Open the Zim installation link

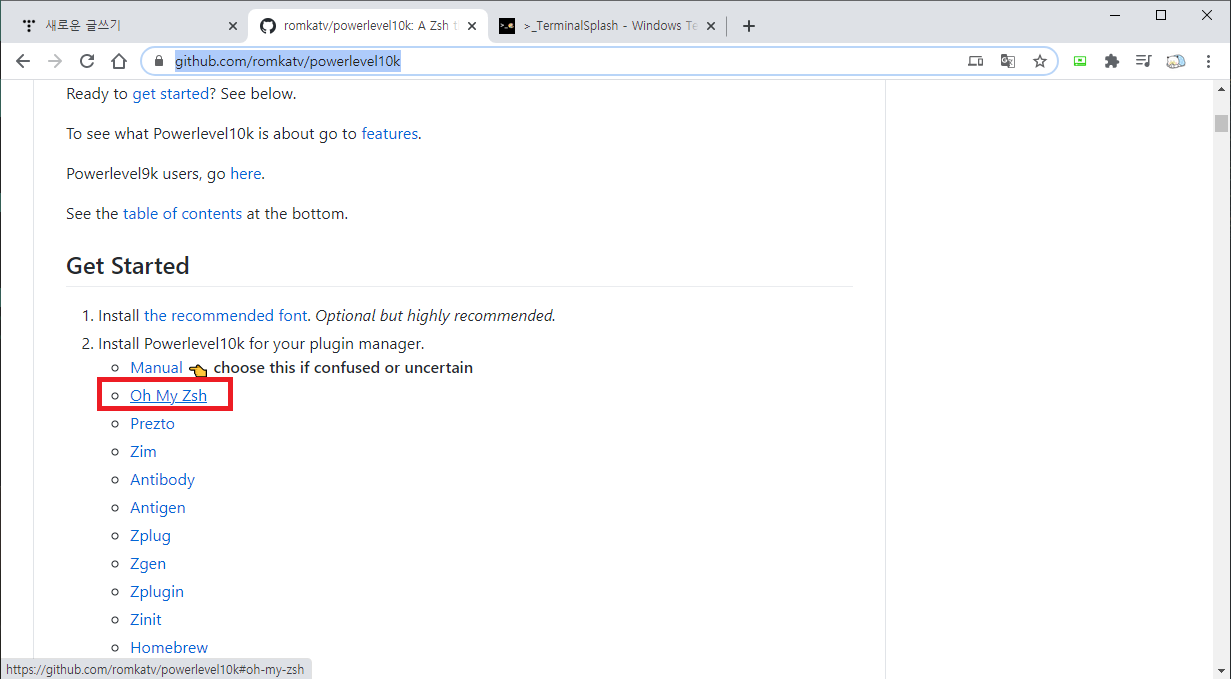point(143,452)
